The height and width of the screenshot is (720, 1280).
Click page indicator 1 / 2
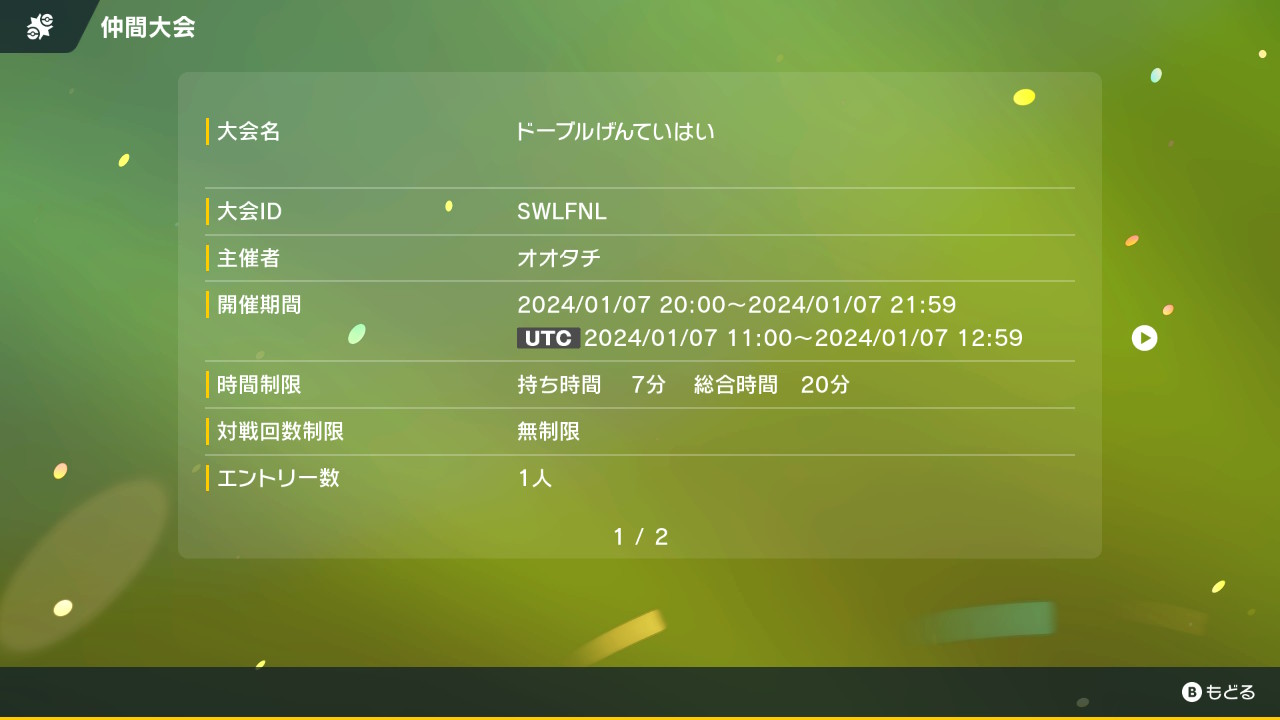(x=640, y=537)
